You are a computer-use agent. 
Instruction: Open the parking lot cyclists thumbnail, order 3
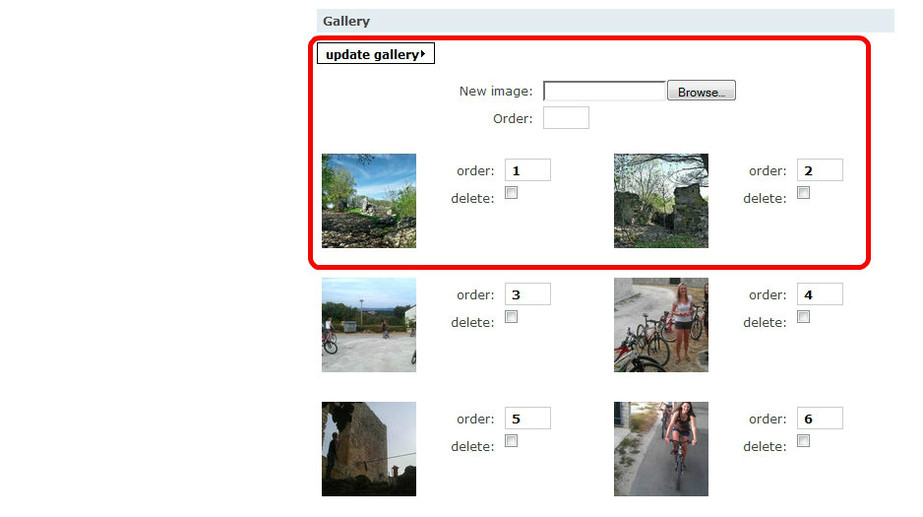(x=368, y=325)
